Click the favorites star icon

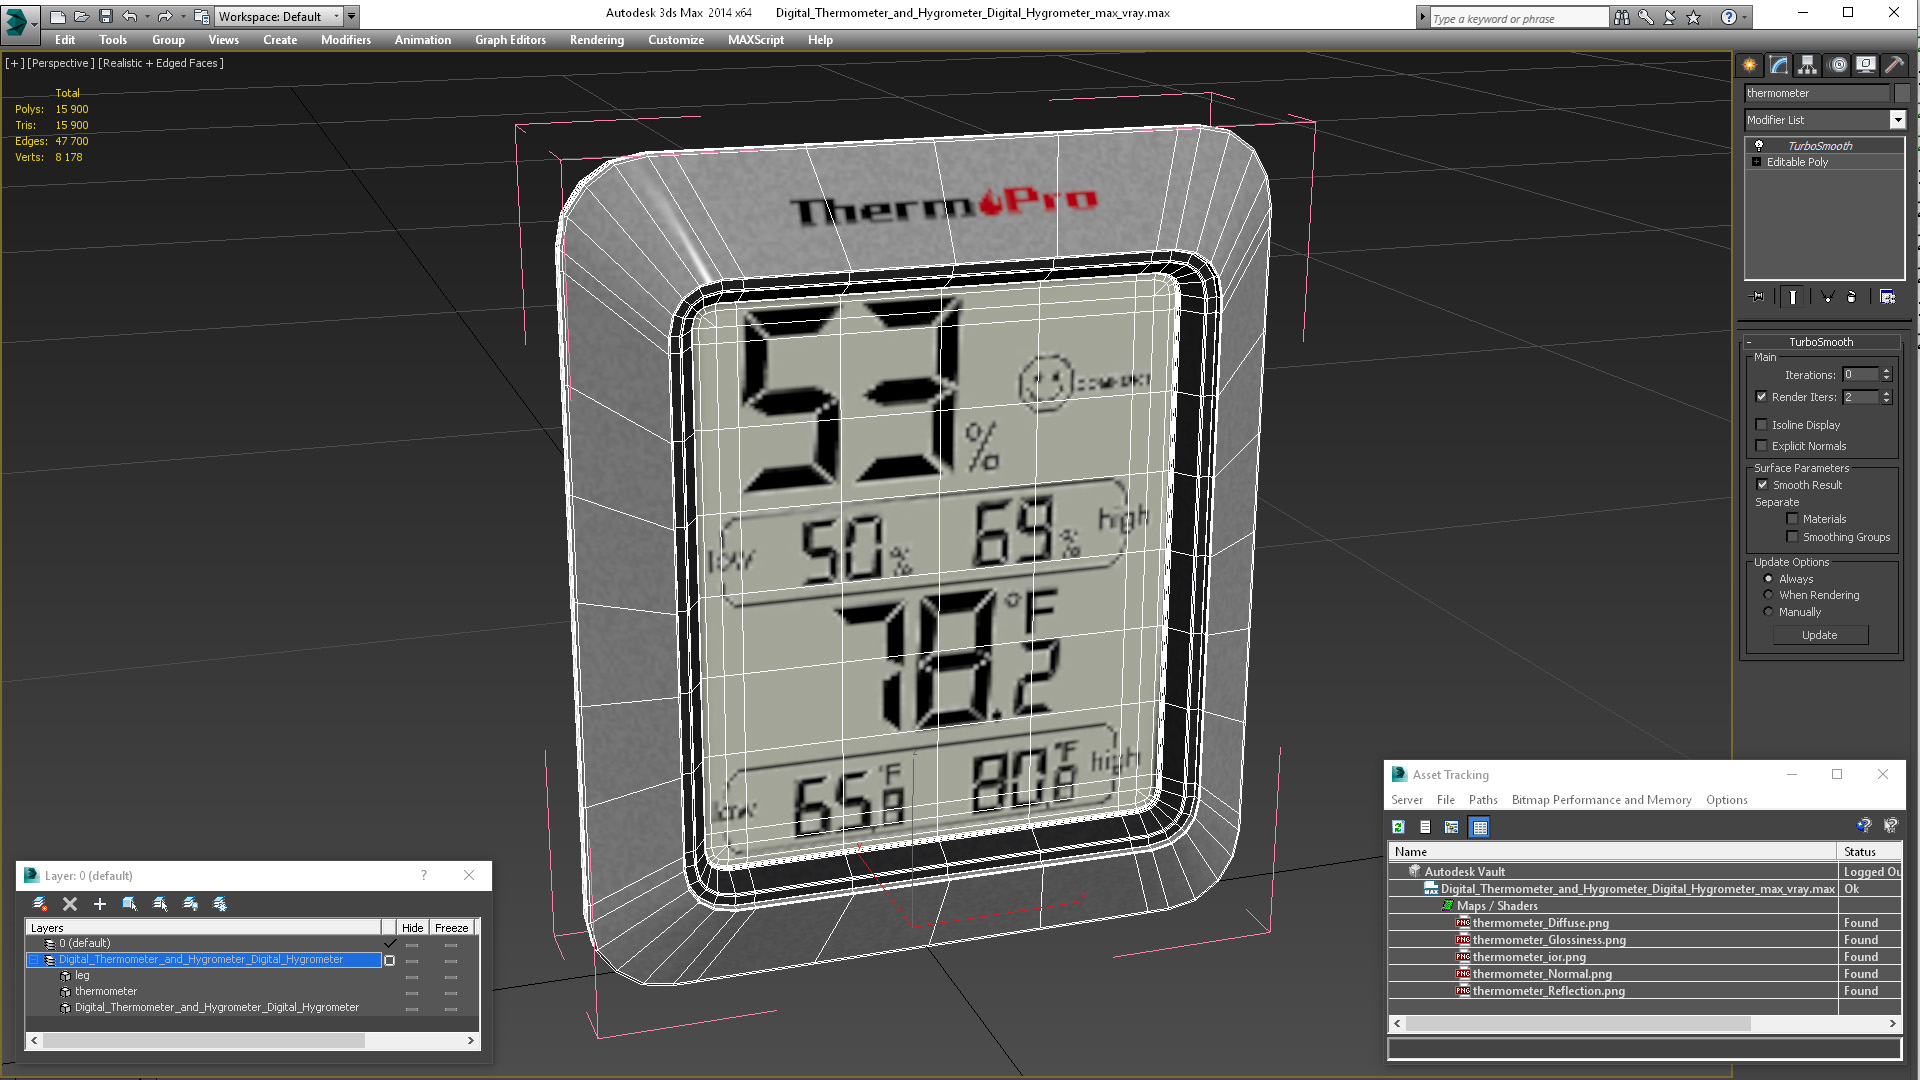coord(1693,17)
